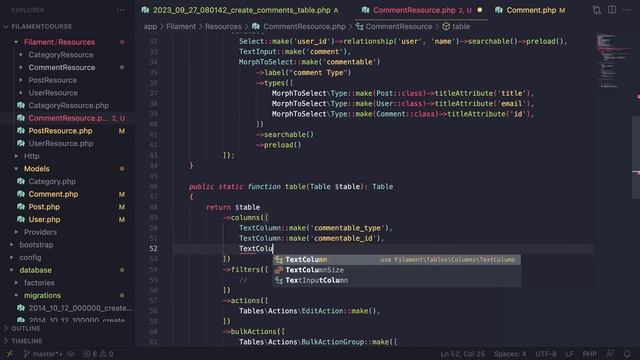Image resolution: width=640 pixels, height=360 pixels.
Task: Expand the factories folder
Action: point(16,282)
